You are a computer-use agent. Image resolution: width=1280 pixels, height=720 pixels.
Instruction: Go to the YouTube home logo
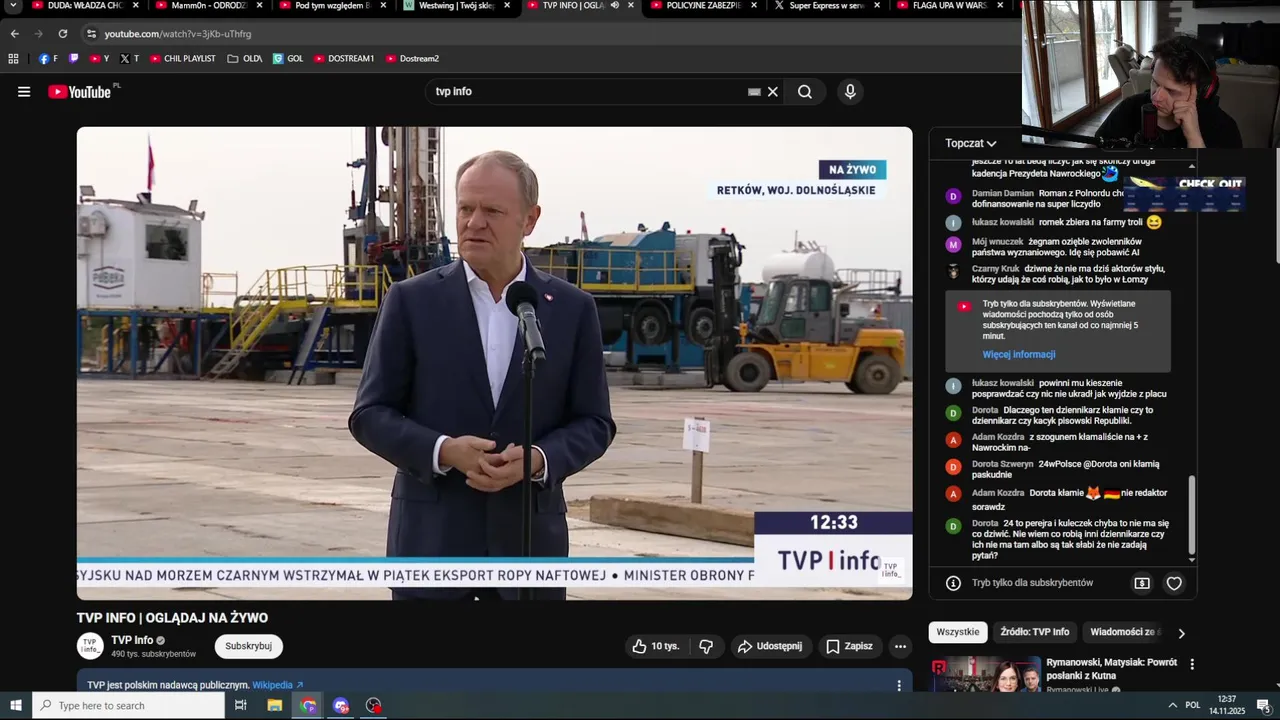point(80,92)
